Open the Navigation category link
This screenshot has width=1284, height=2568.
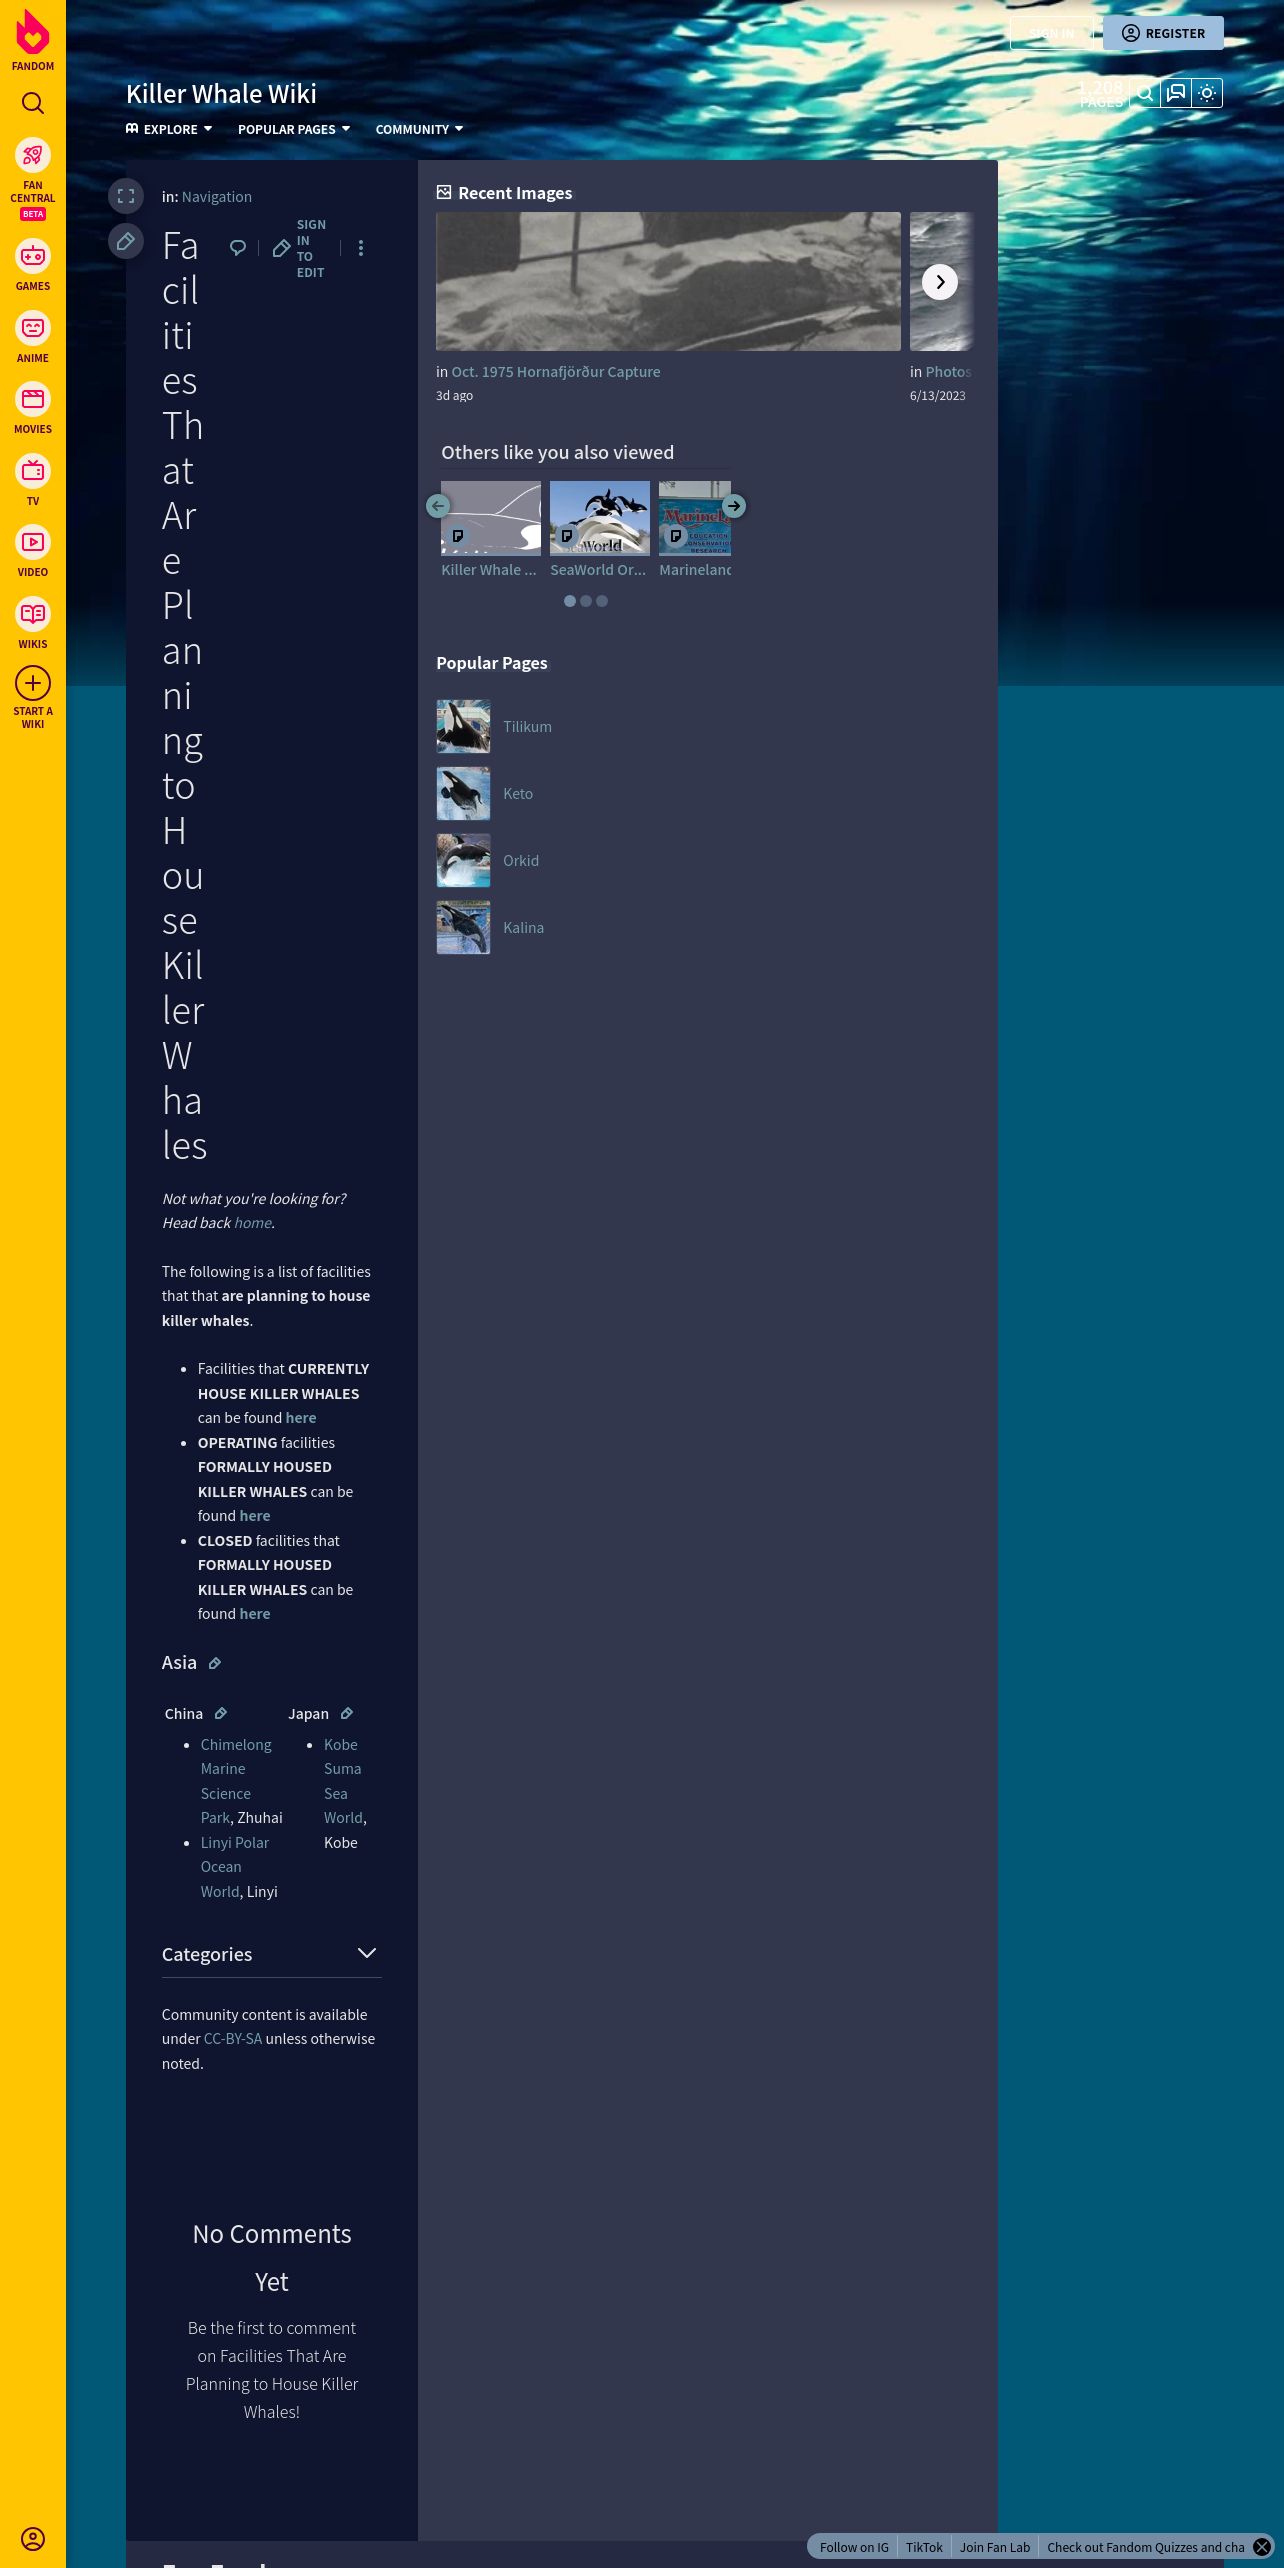(217, 197)
